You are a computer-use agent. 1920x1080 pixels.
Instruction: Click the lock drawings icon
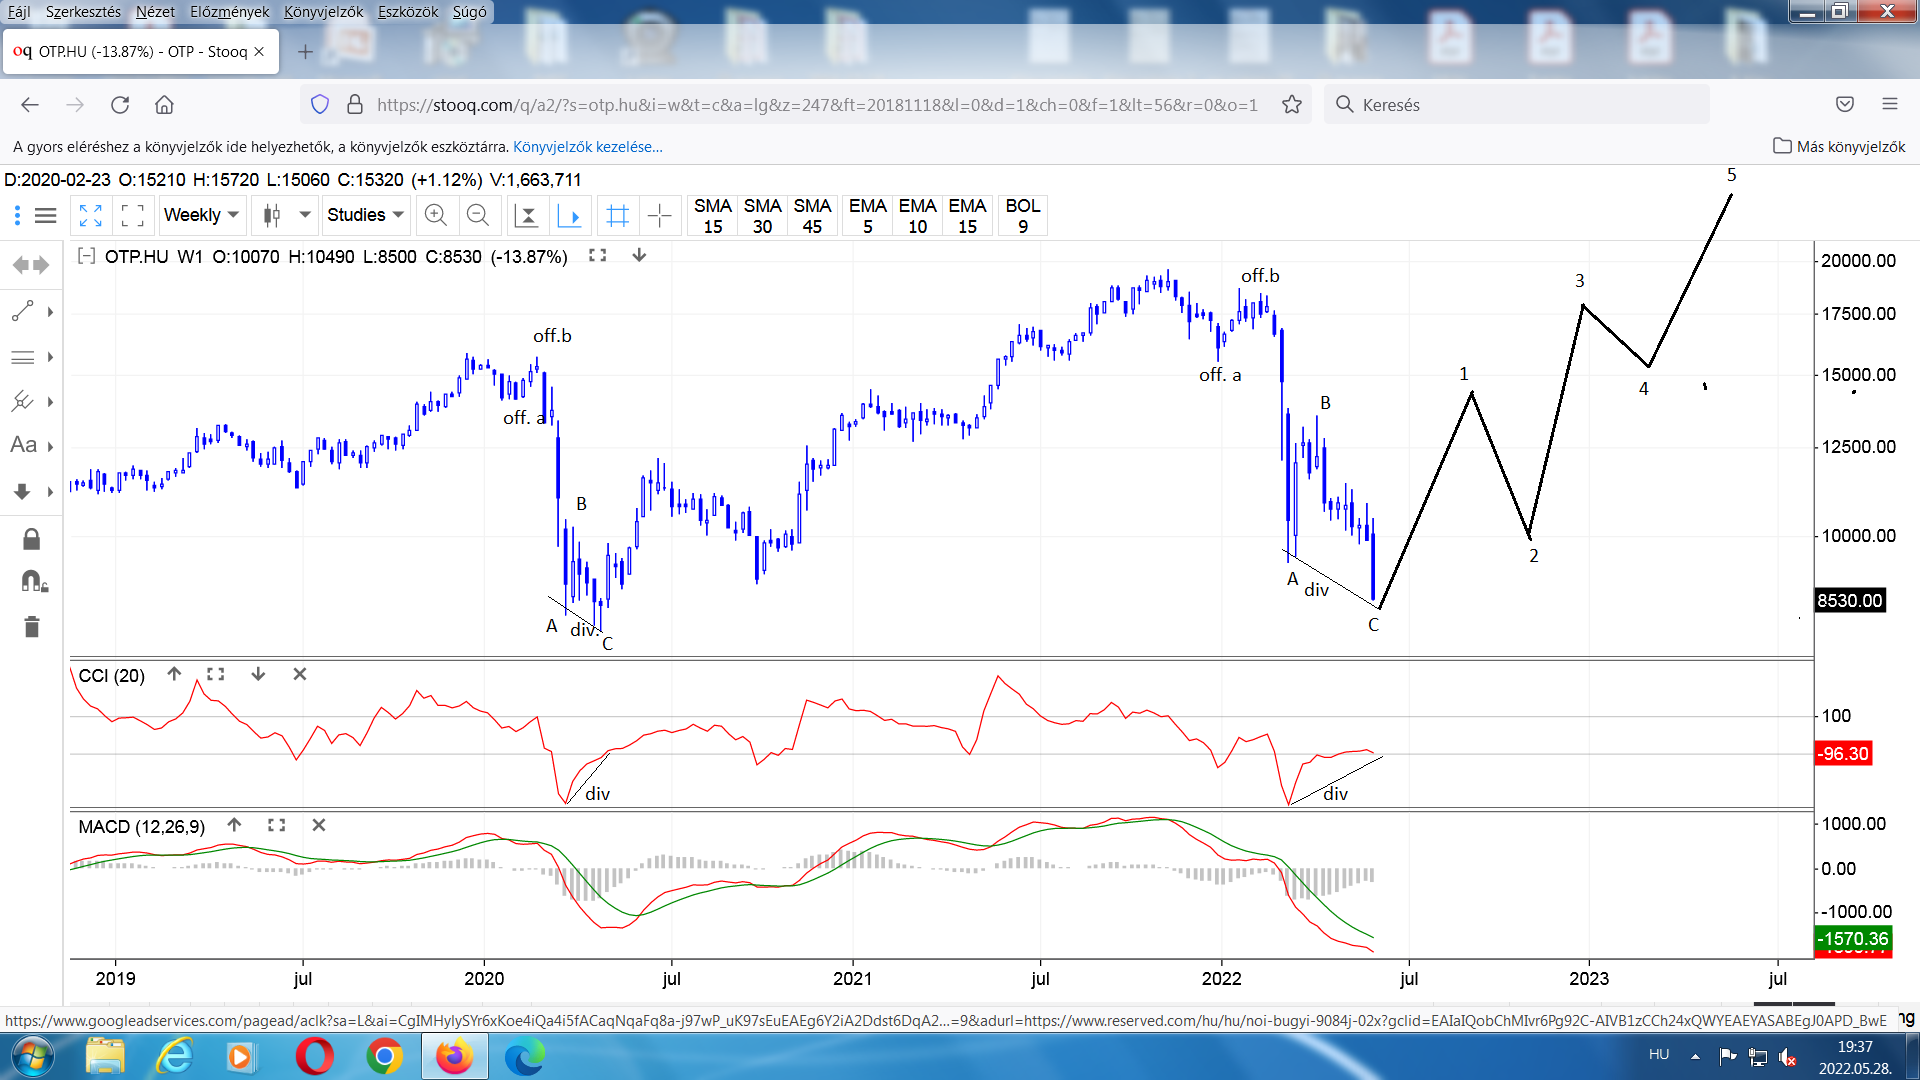coord(31,540)
